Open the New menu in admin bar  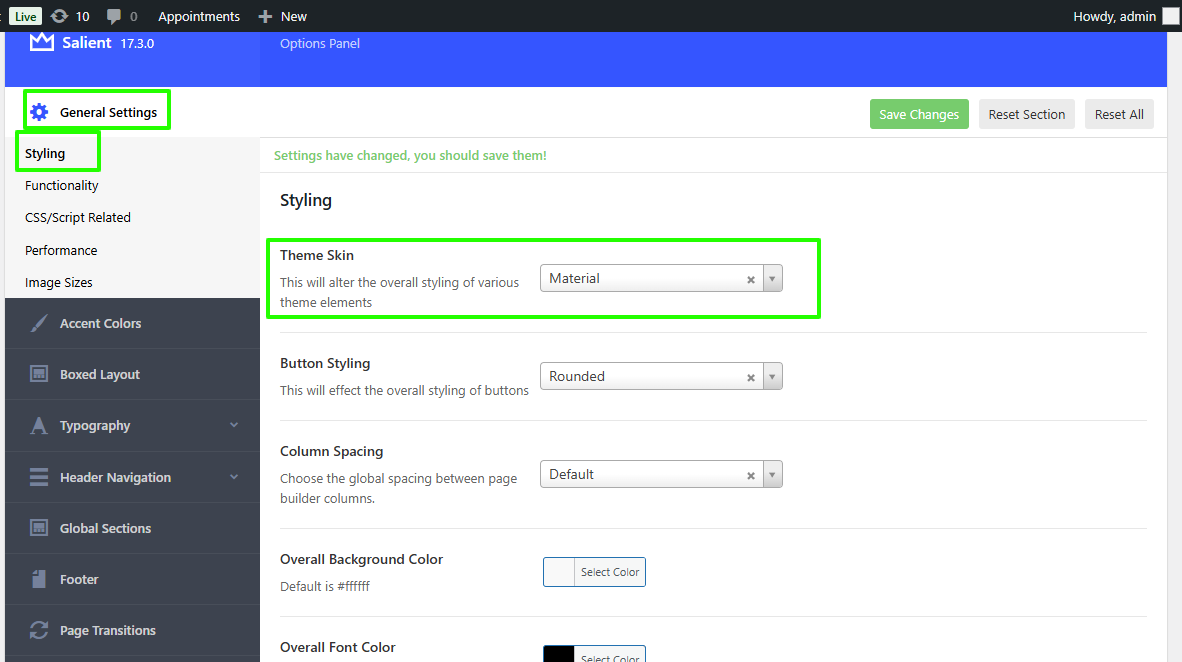[x=293, y=17]
